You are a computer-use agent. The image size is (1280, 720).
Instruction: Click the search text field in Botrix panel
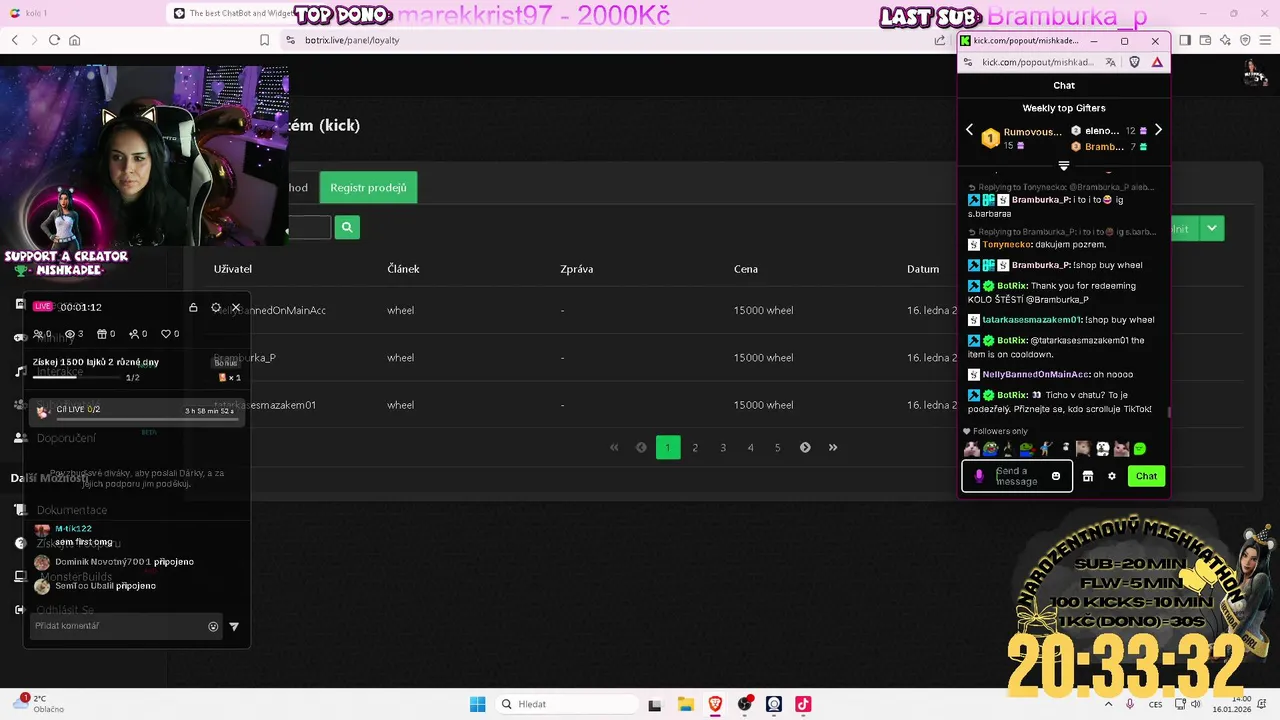pyautogui.click(x=309, y=228)
